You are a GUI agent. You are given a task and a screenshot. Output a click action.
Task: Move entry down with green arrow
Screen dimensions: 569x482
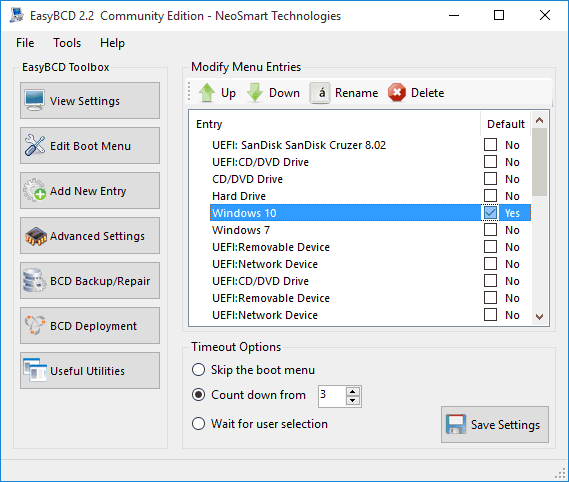coord(255,93)
